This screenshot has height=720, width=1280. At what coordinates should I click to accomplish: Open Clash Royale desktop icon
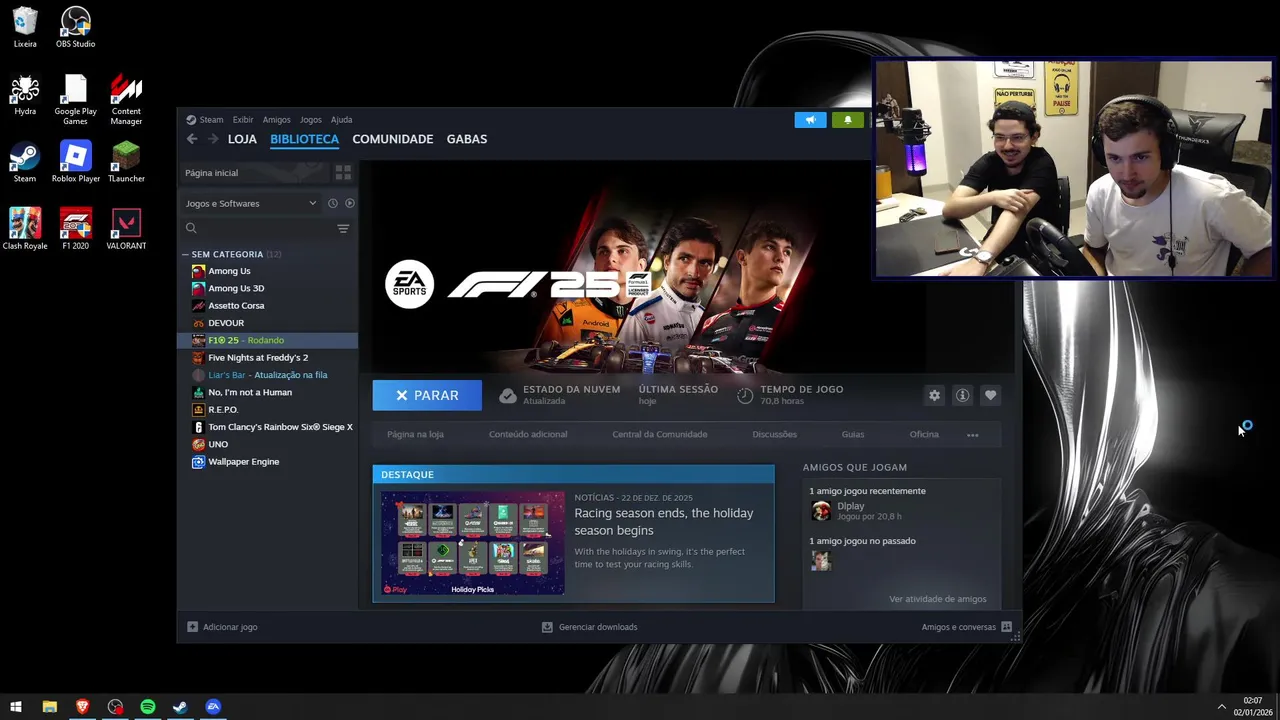click(x=25, y=229)
